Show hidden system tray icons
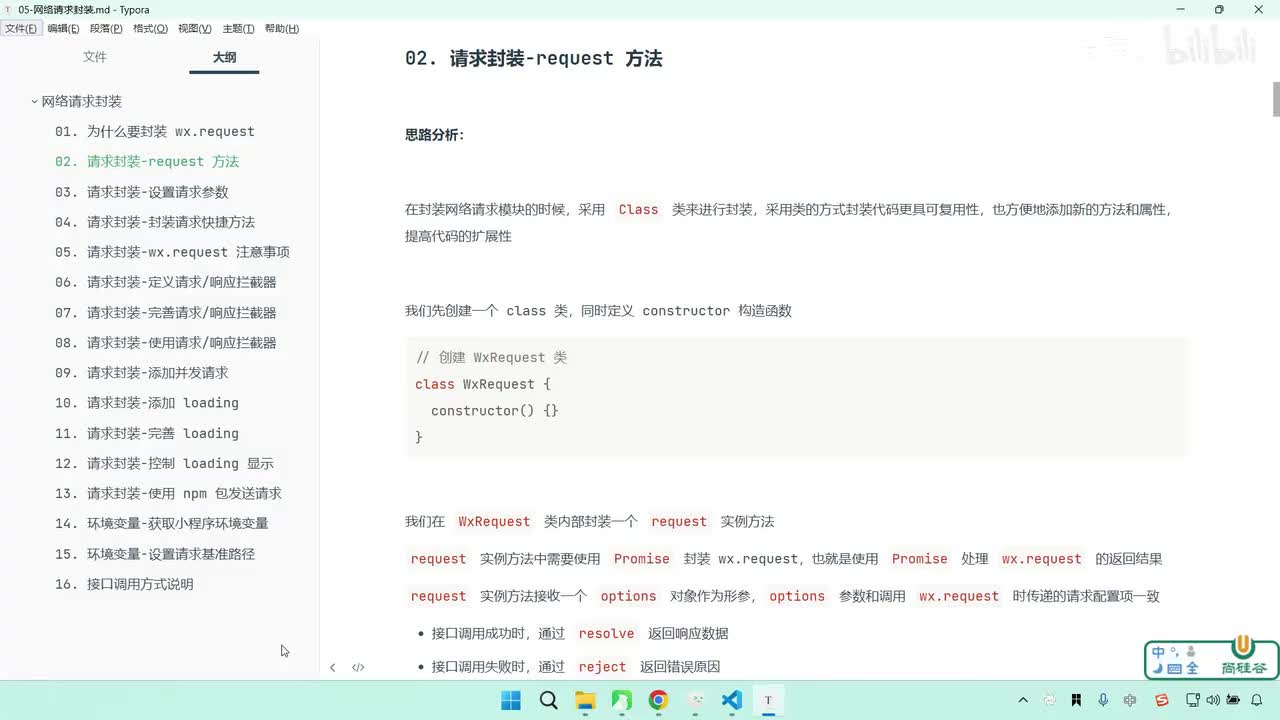The image size is (1280, 720). tap(1023, 700)
